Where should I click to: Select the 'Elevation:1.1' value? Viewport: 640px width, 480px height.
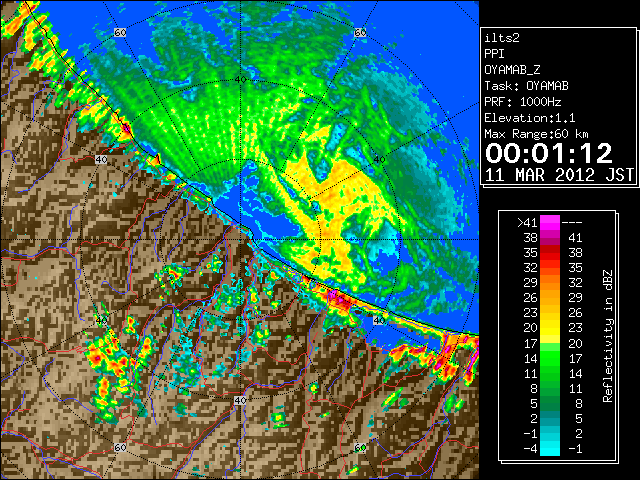(530, 118)
